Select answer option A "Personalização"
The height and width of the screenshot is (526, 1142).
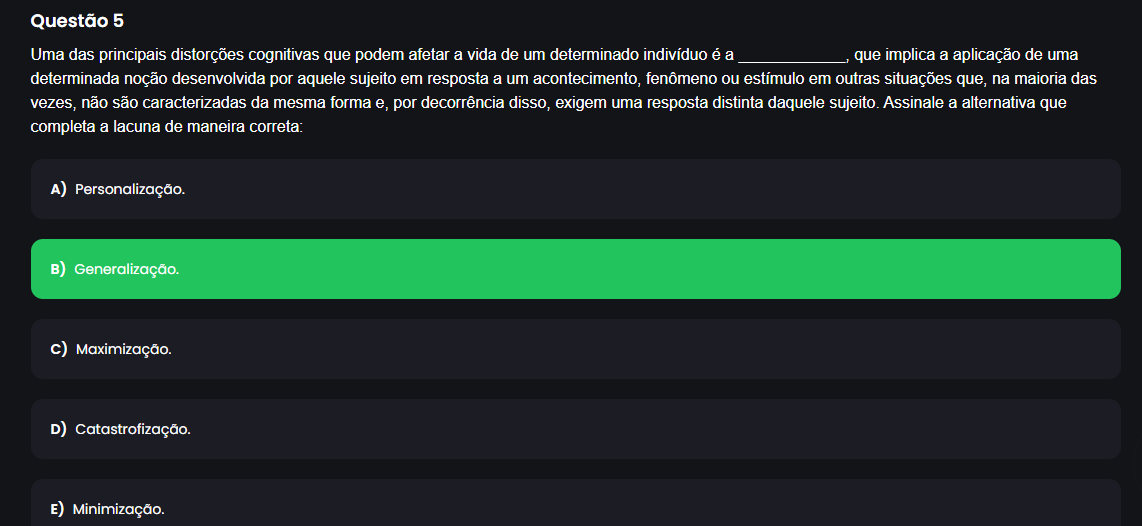(x=575, y=189)
